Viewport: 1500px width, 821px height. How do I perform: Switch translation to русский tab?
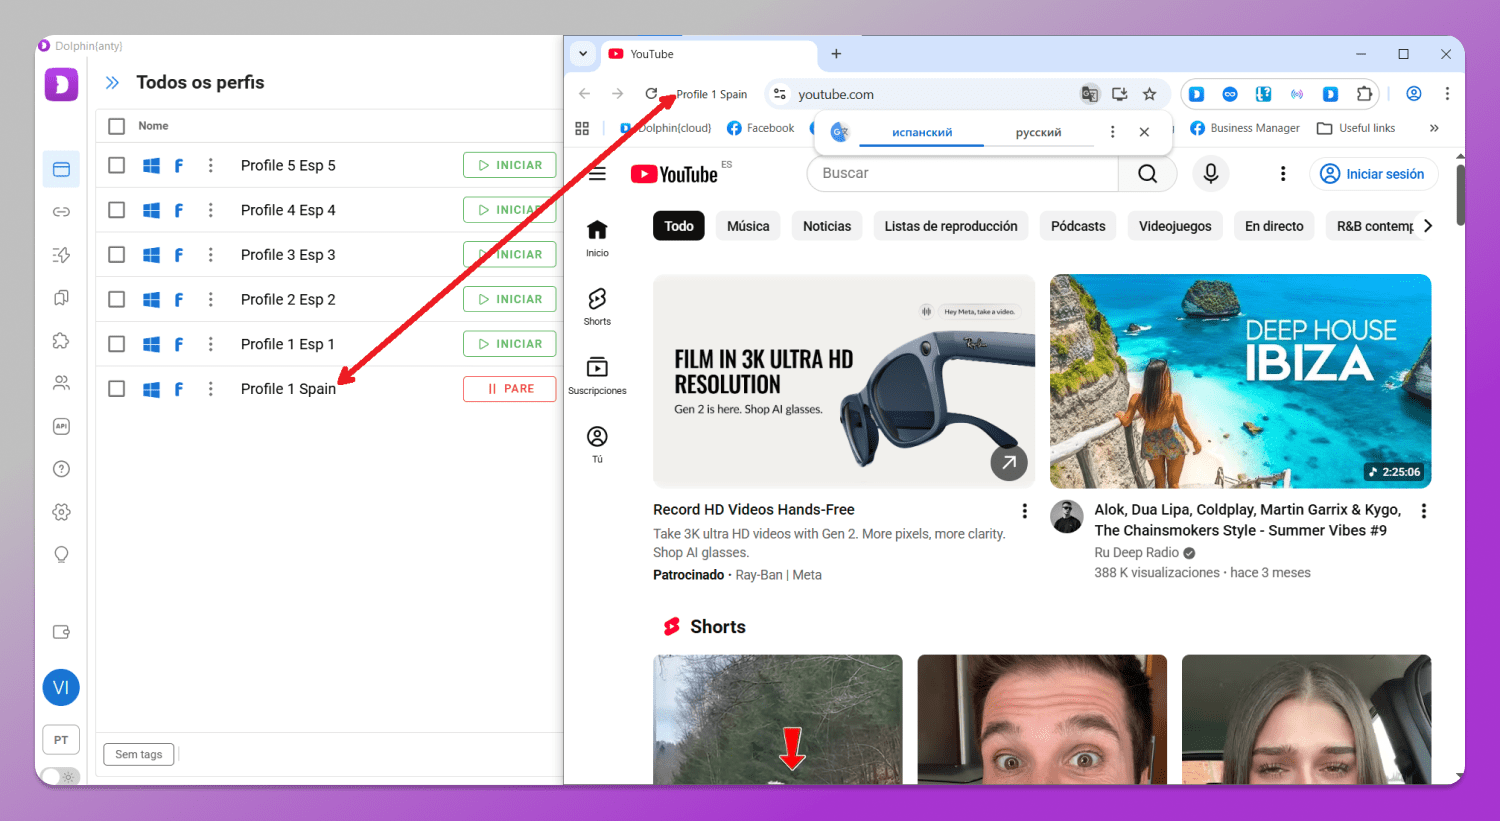coord(1038,132)
